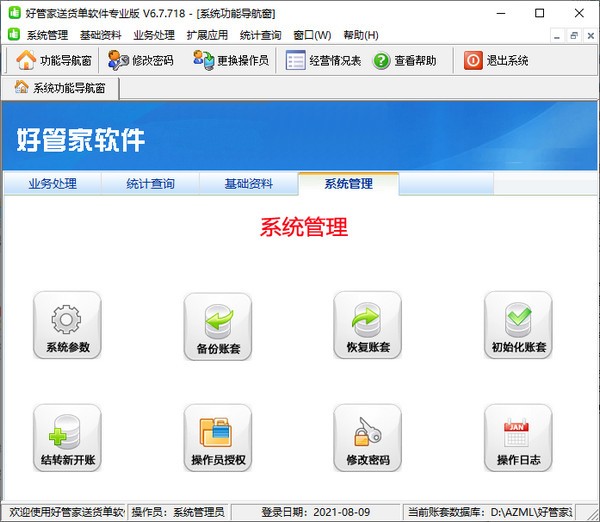Close the inner MDI child window
The image size is (600, 522).
pos(590,36)
